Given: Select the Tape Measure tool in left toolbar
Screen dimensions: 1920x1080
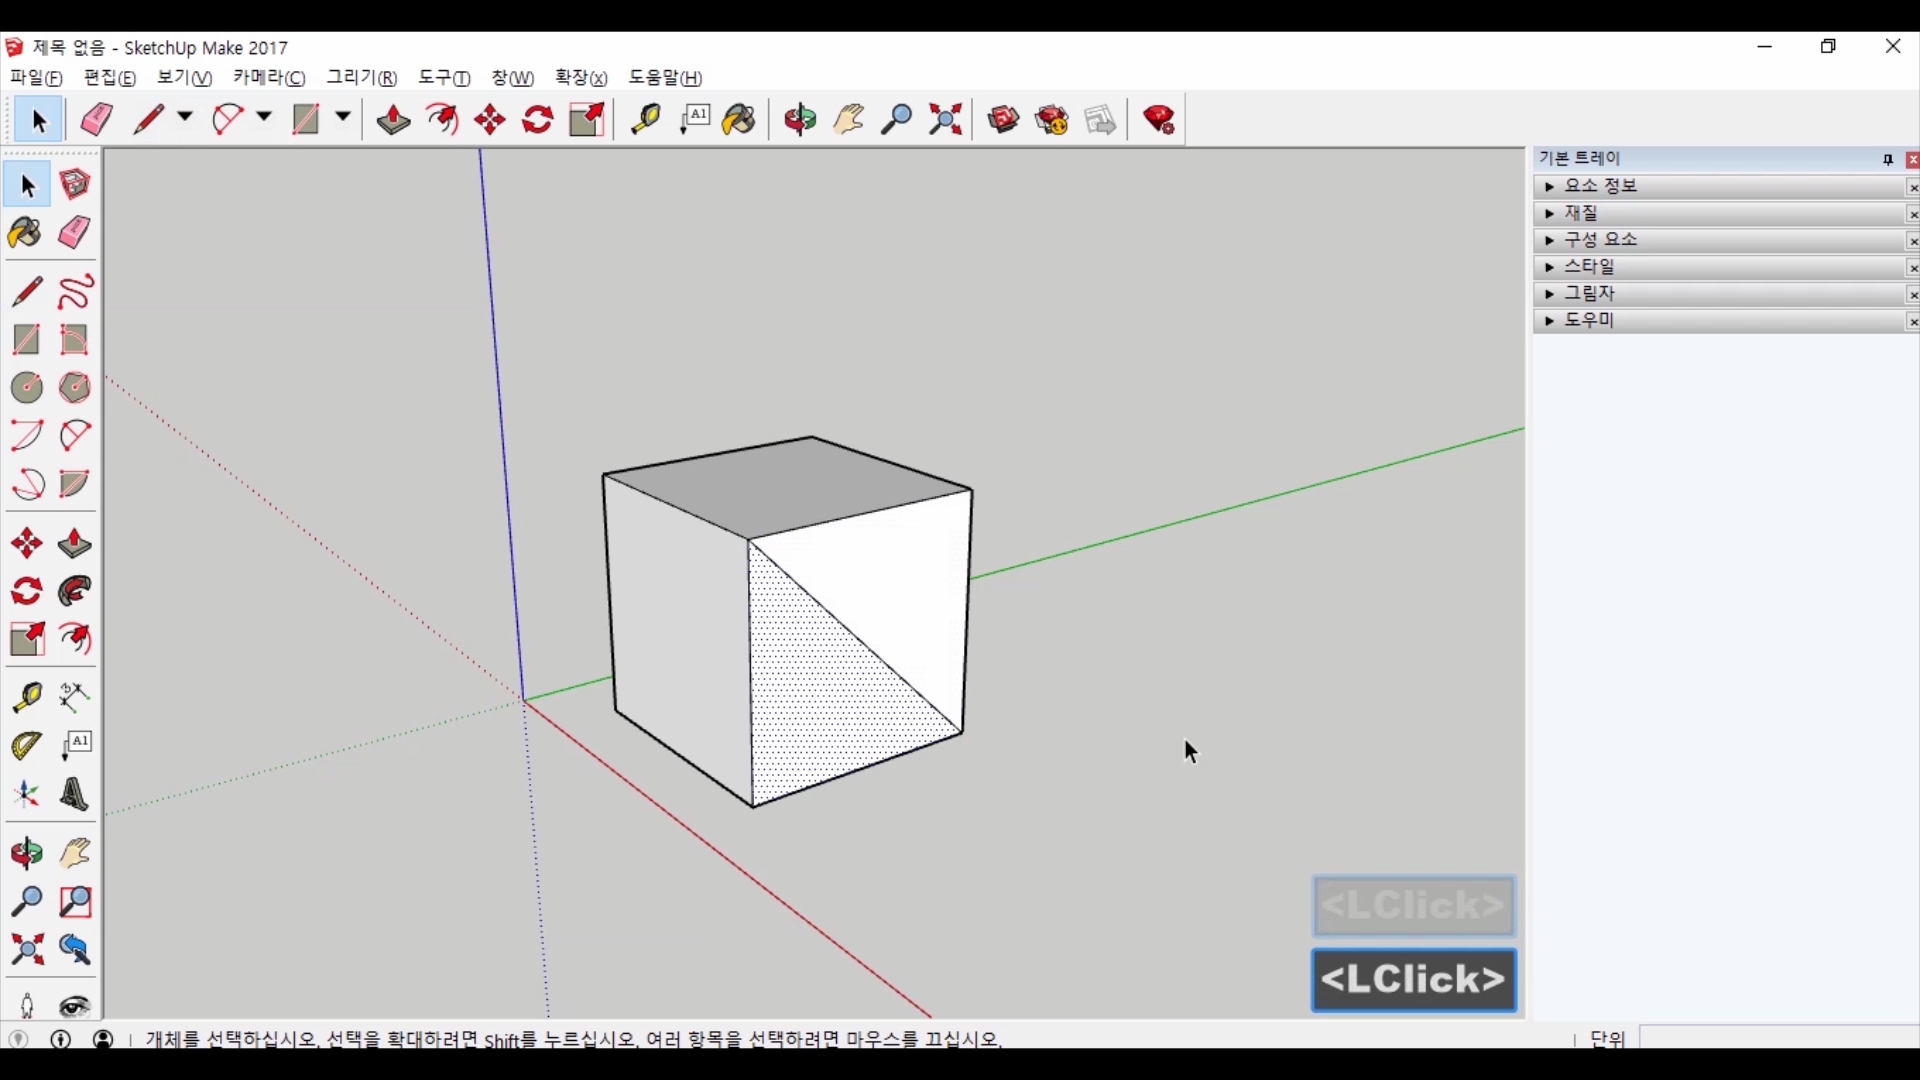Looking at the screenshot, I should pos(26,697).
